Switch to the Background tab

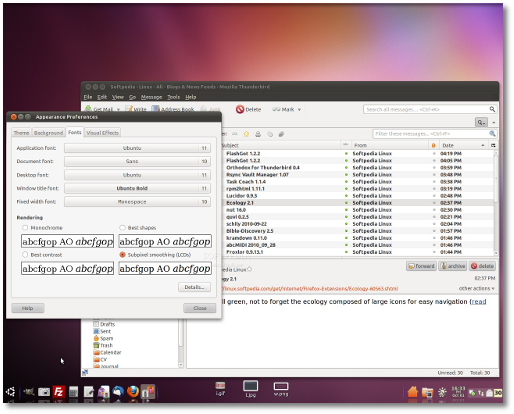(48, 133)
